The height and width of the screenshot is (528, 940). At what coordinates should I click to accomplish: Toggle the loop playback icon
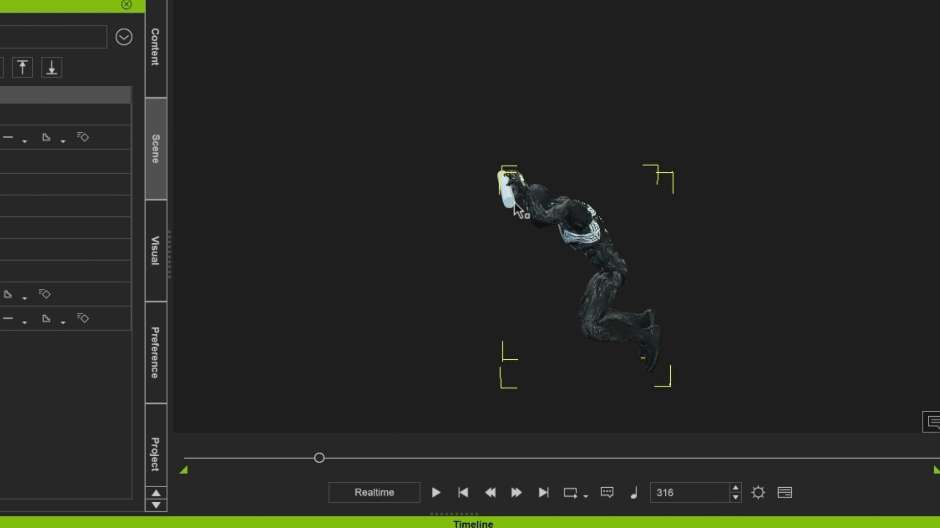click(x=570, y=493)
